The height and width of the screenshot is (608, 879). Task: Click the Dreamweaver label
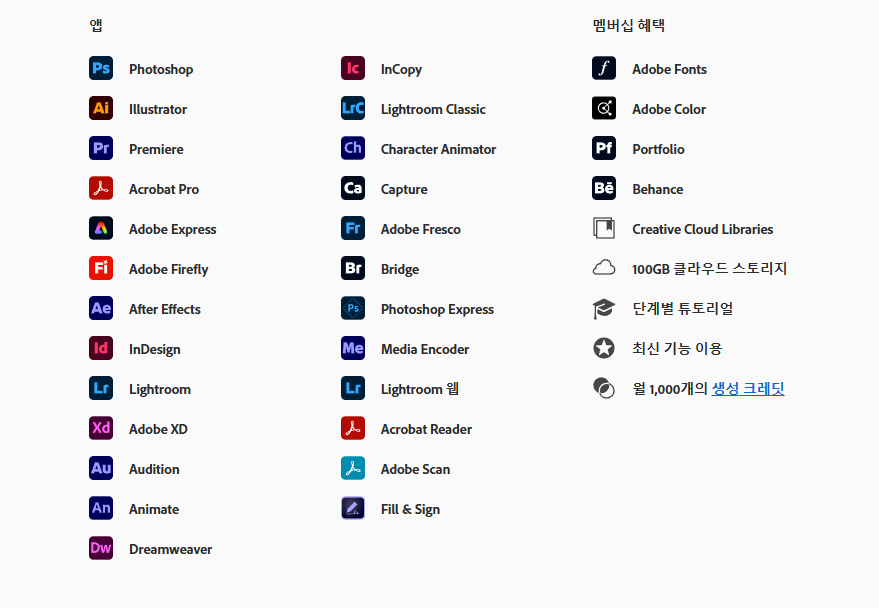[x=170, y=549]
